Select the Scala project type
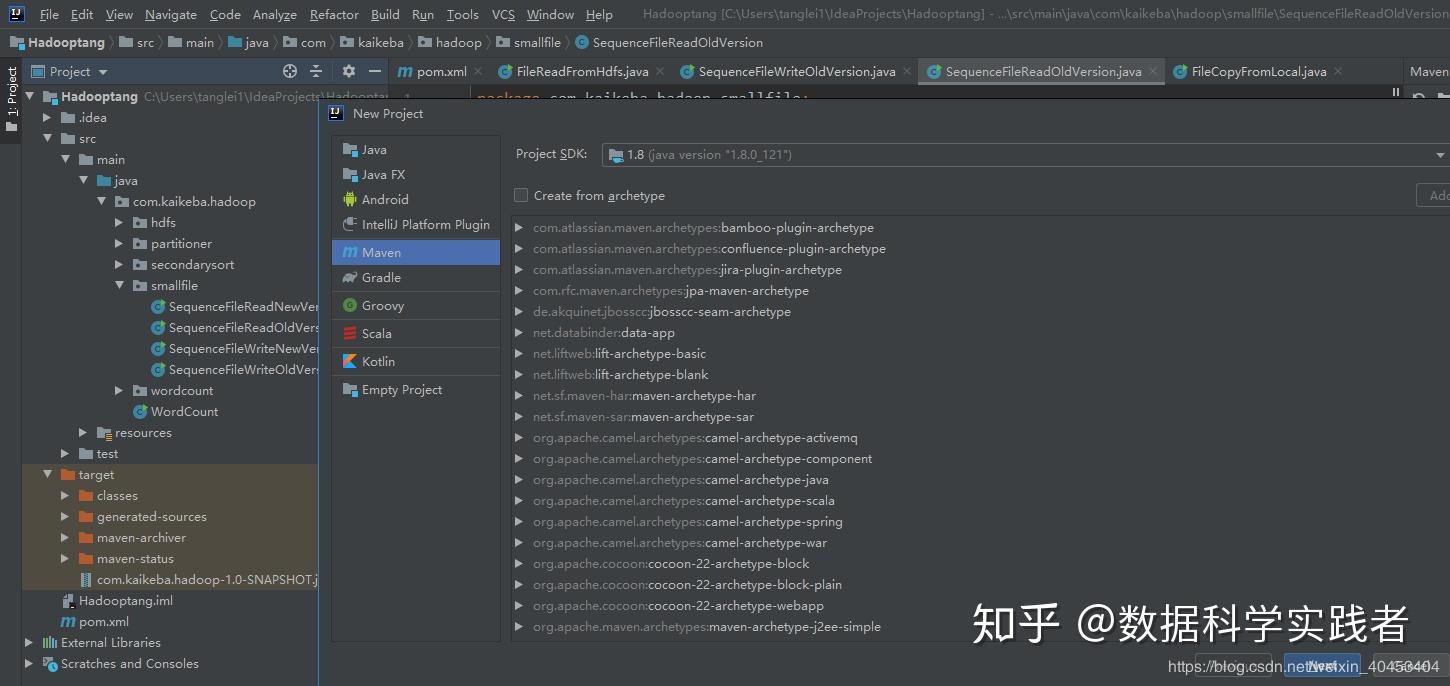Image resolution: width=1450 pixels, height=686 pixels. (375, 333)
